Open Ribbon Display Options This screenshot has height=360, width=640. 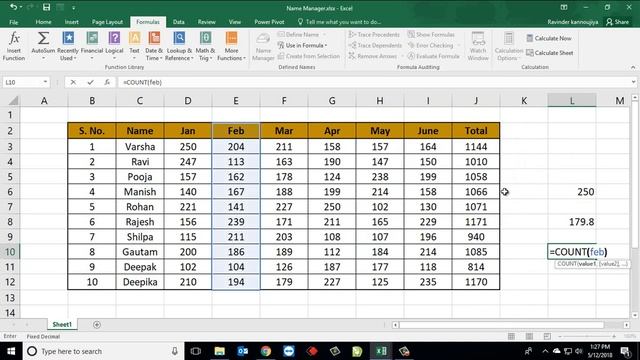coord(564,7)
